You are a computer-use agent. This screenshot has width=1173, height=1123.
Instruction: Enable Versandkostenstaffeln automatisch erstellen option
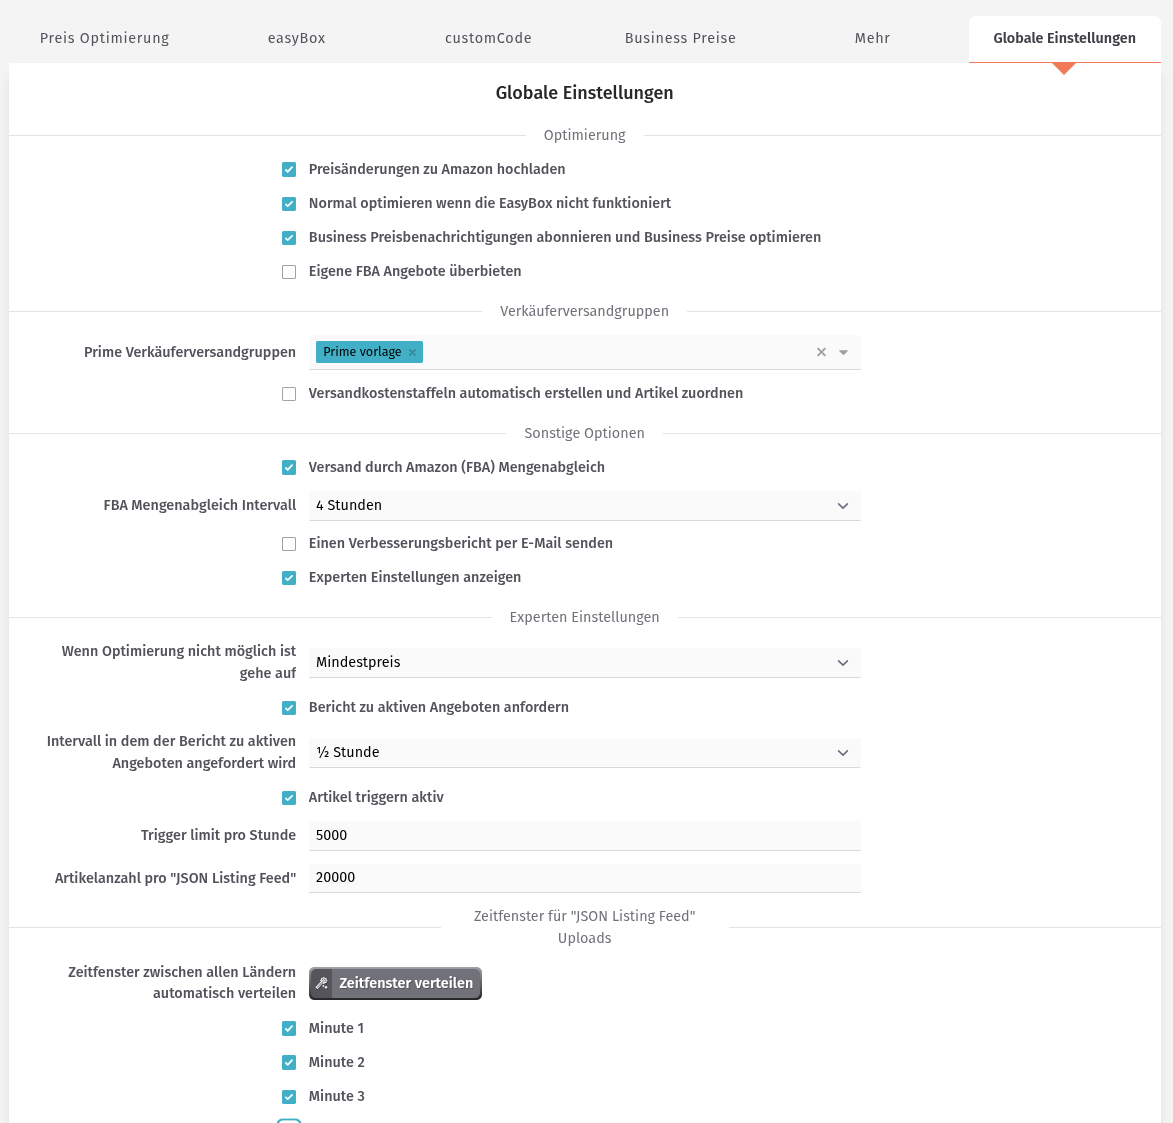[x=289, y=394]
